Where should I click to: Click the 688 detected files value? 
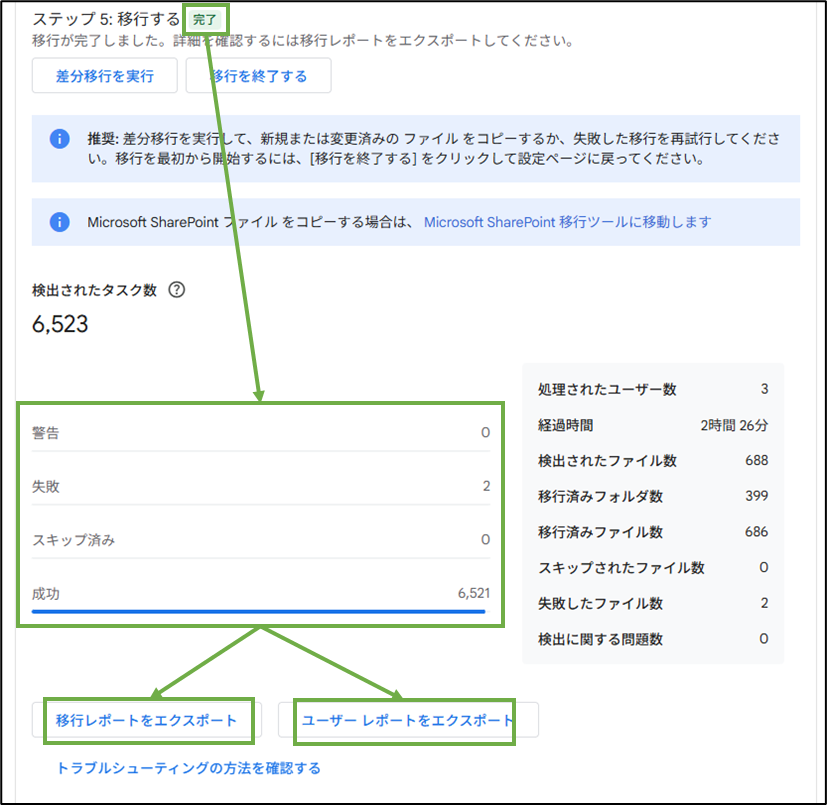[756, 460]
